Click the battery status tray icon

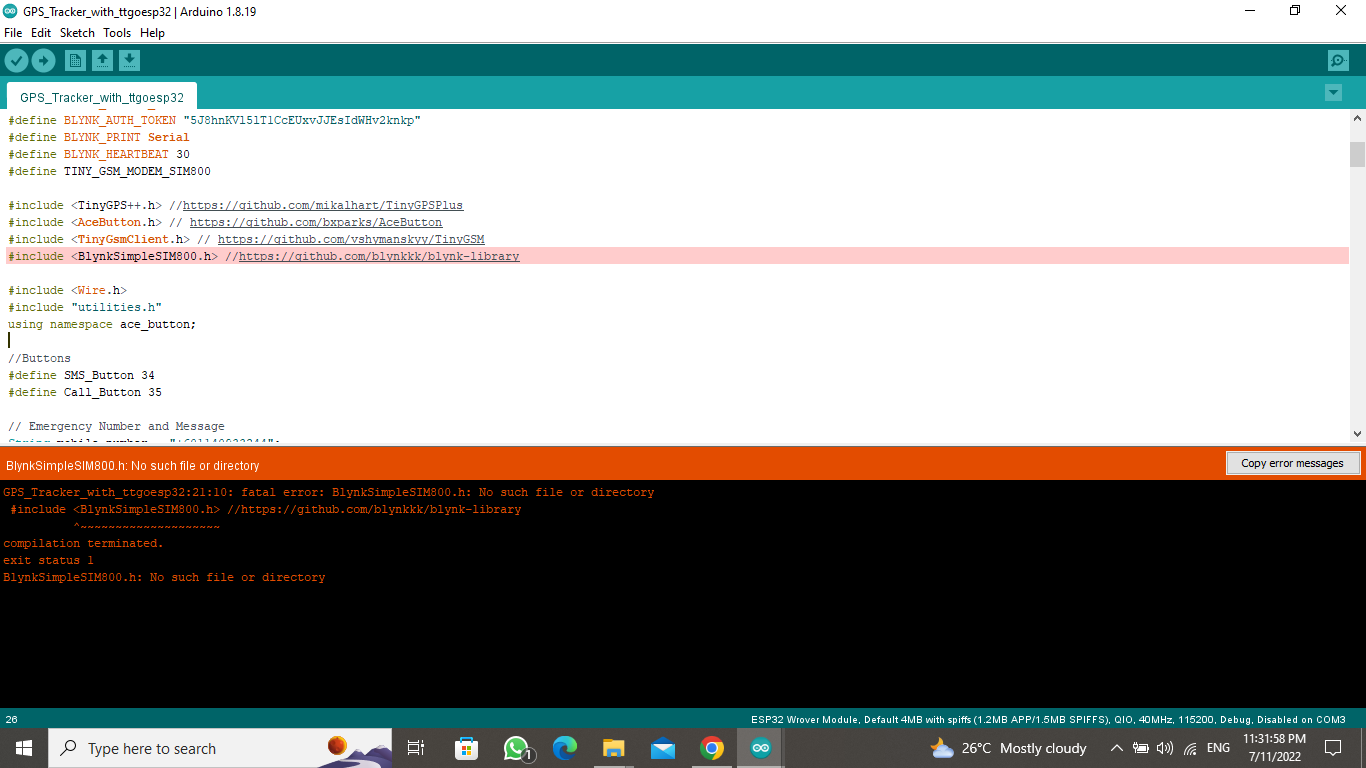click(x=1141, y=748)
